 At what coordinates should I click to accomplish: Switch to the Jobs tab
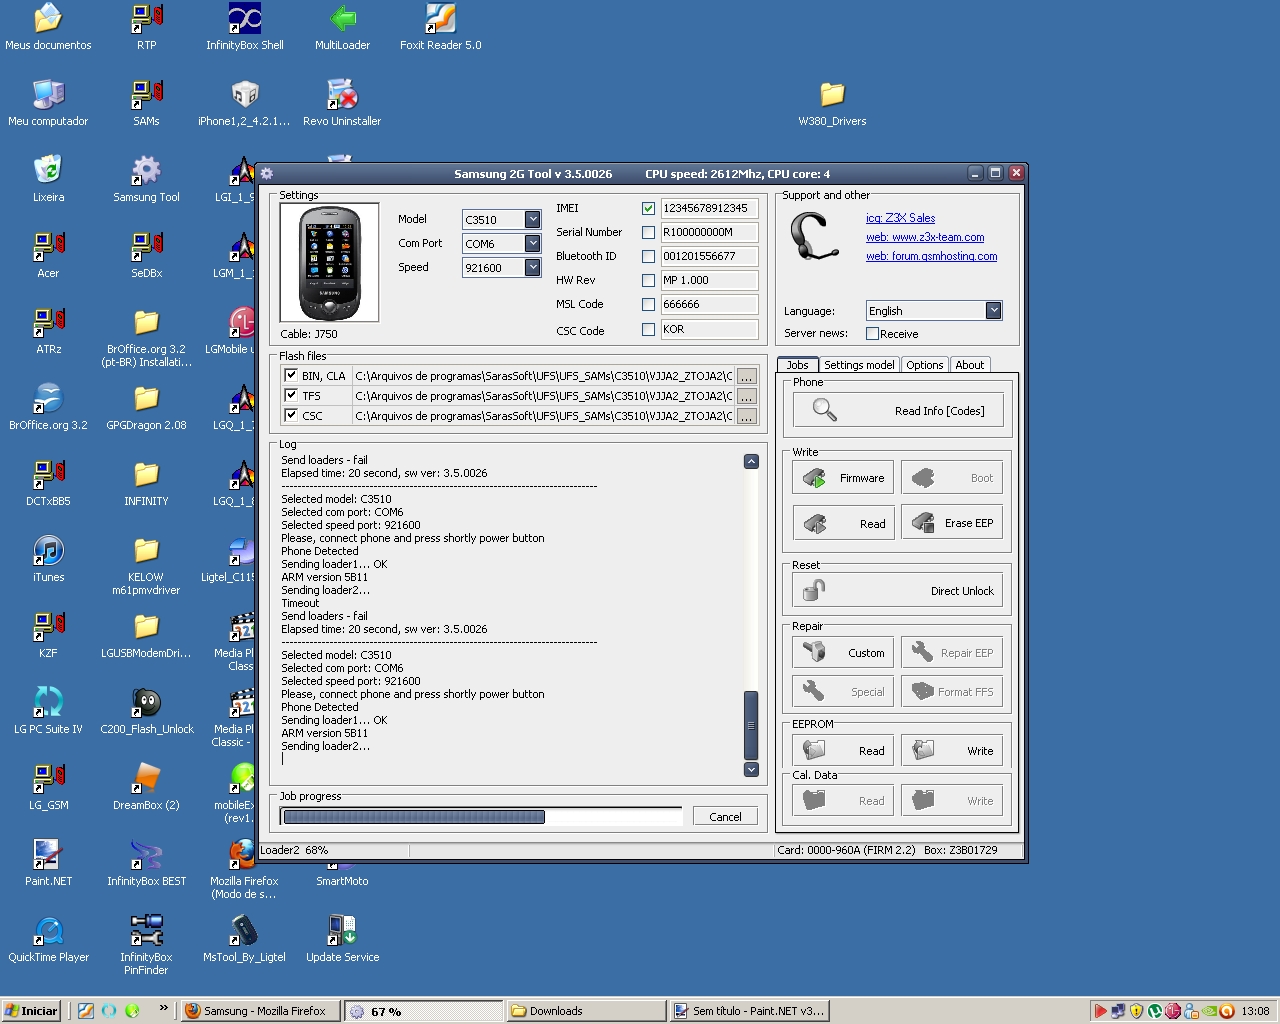pyautogui.click(x=798, y=365)
